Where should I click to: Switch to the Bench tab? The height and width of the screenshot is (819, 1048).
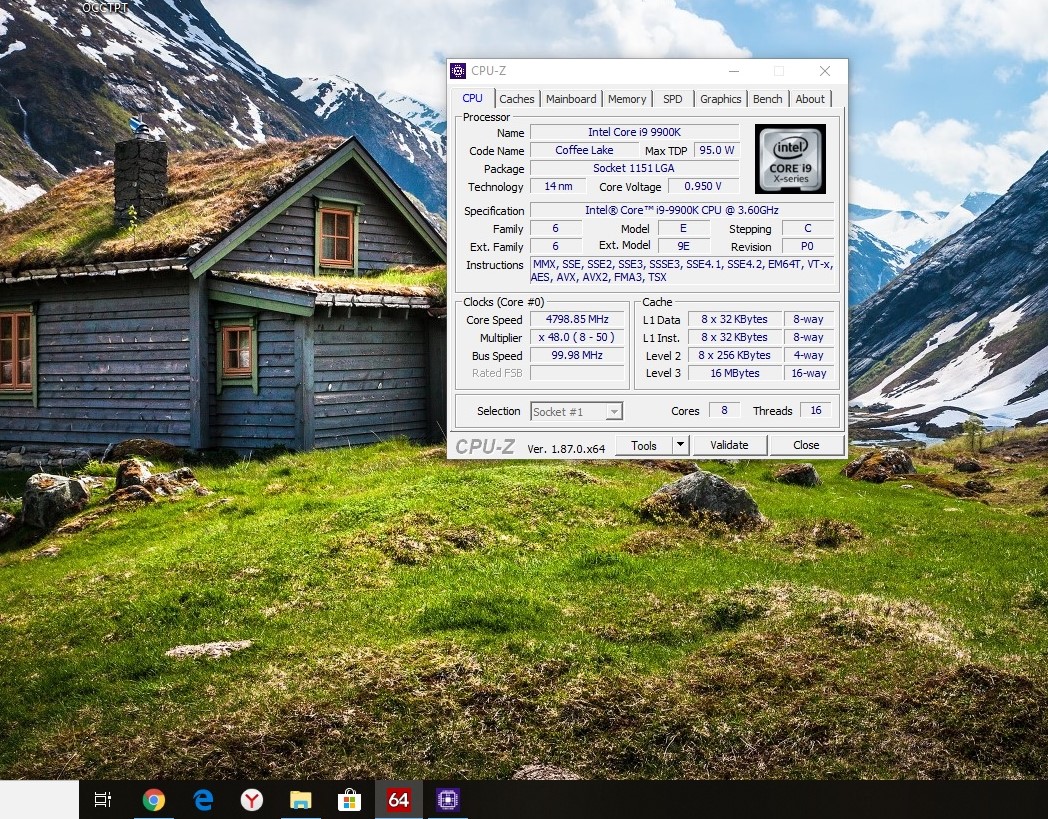[767, 99]
